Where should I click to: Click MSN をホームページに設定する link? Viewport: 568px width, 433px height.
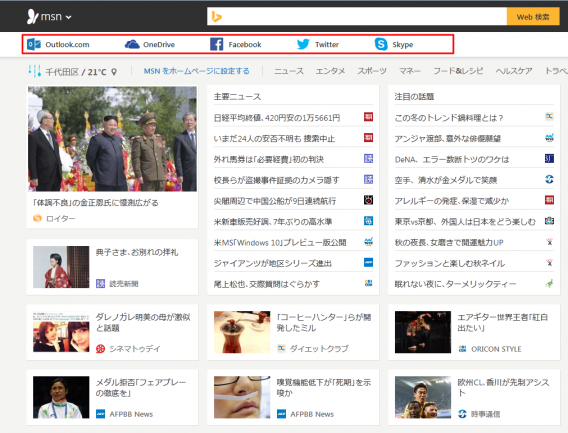point(197,71)
